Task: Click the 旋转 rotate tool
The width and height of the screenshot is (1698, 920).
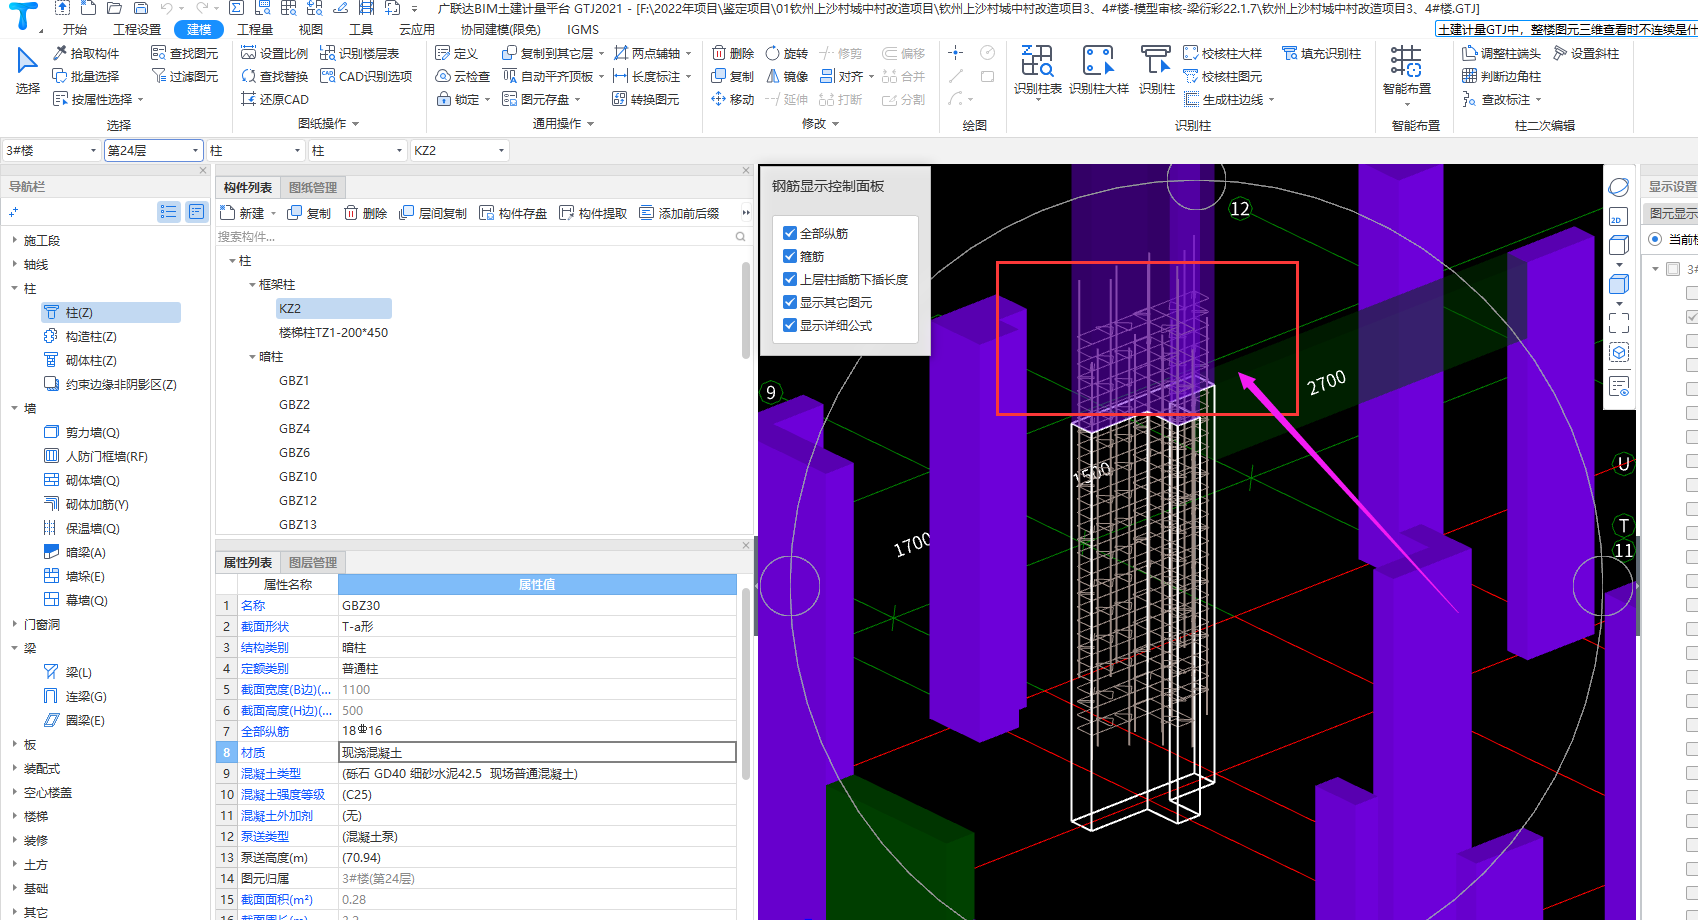Action: 786,53
